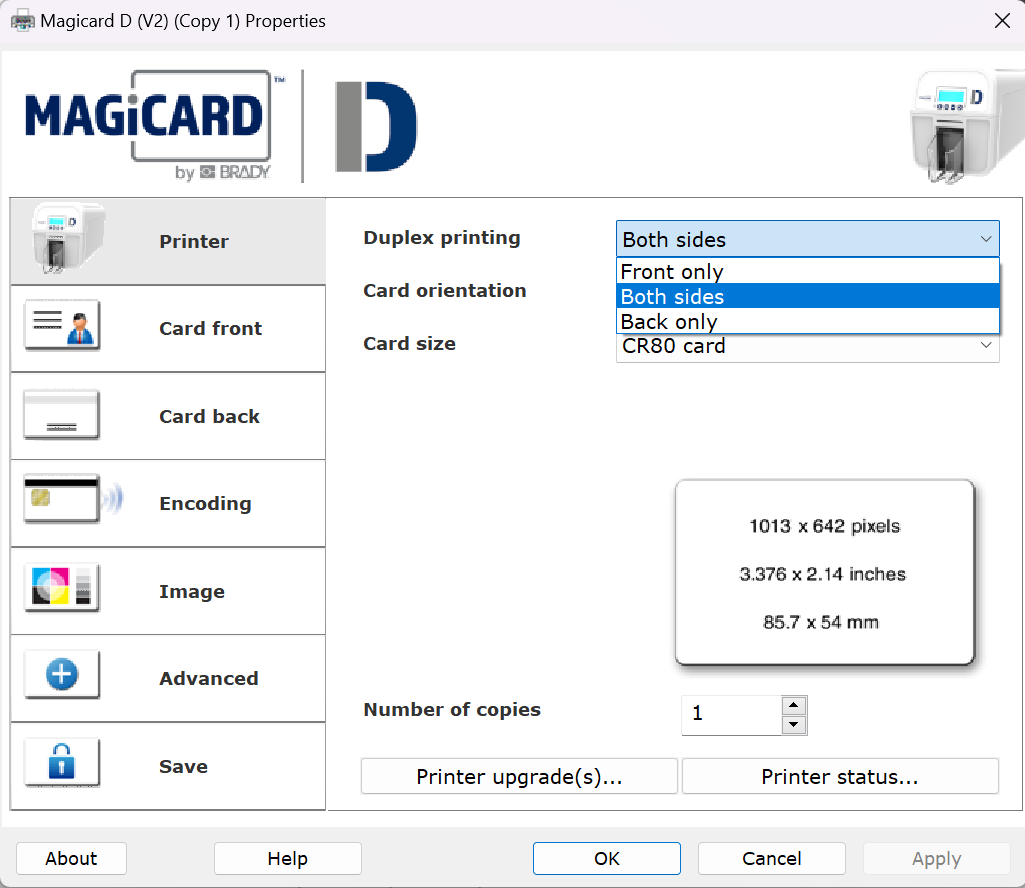Go to the Image tab
Viewport: 1025px width, 888px height.
pyautogui.click(x=168, y=591)
